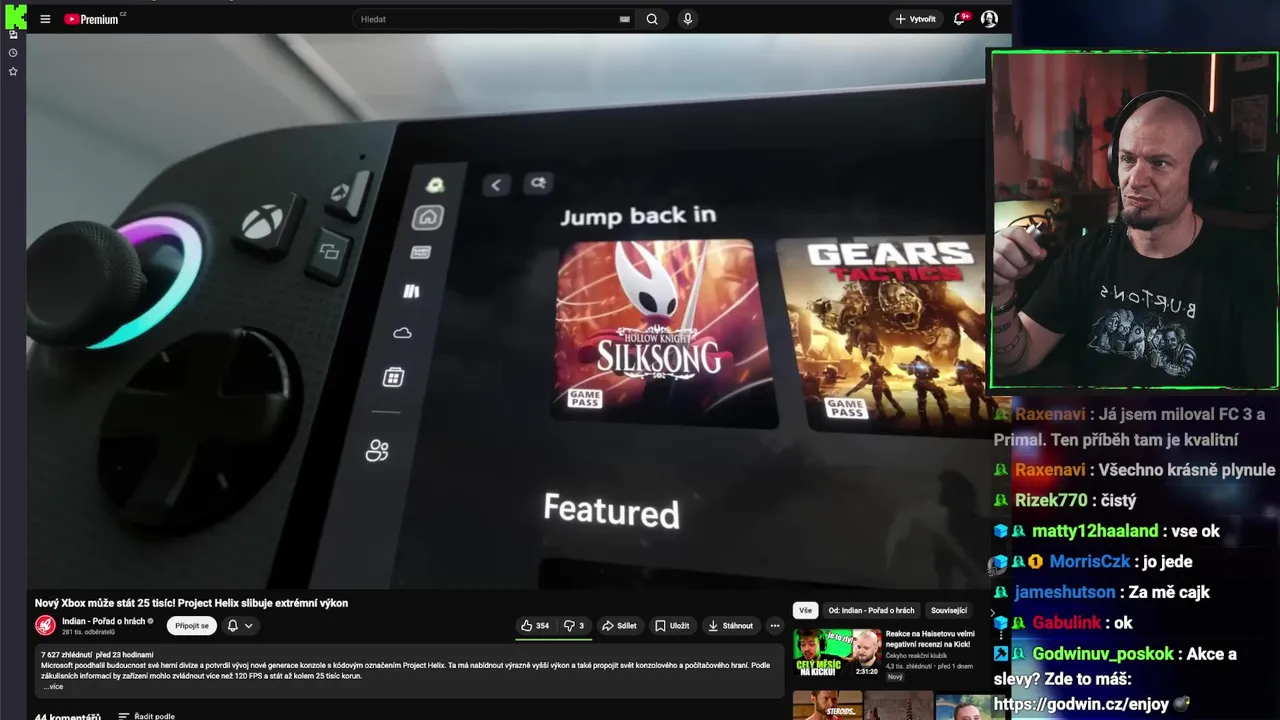This screenshot has width=1280, height=720.
Task: Click the green Kick logo
Action: click(x=14, y=17)
